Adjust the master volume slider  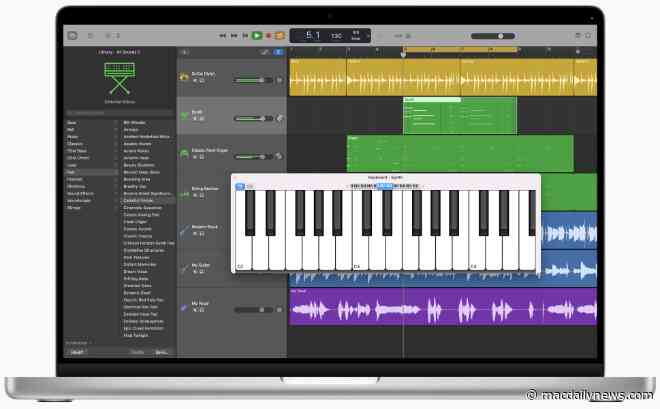[492, 36]
